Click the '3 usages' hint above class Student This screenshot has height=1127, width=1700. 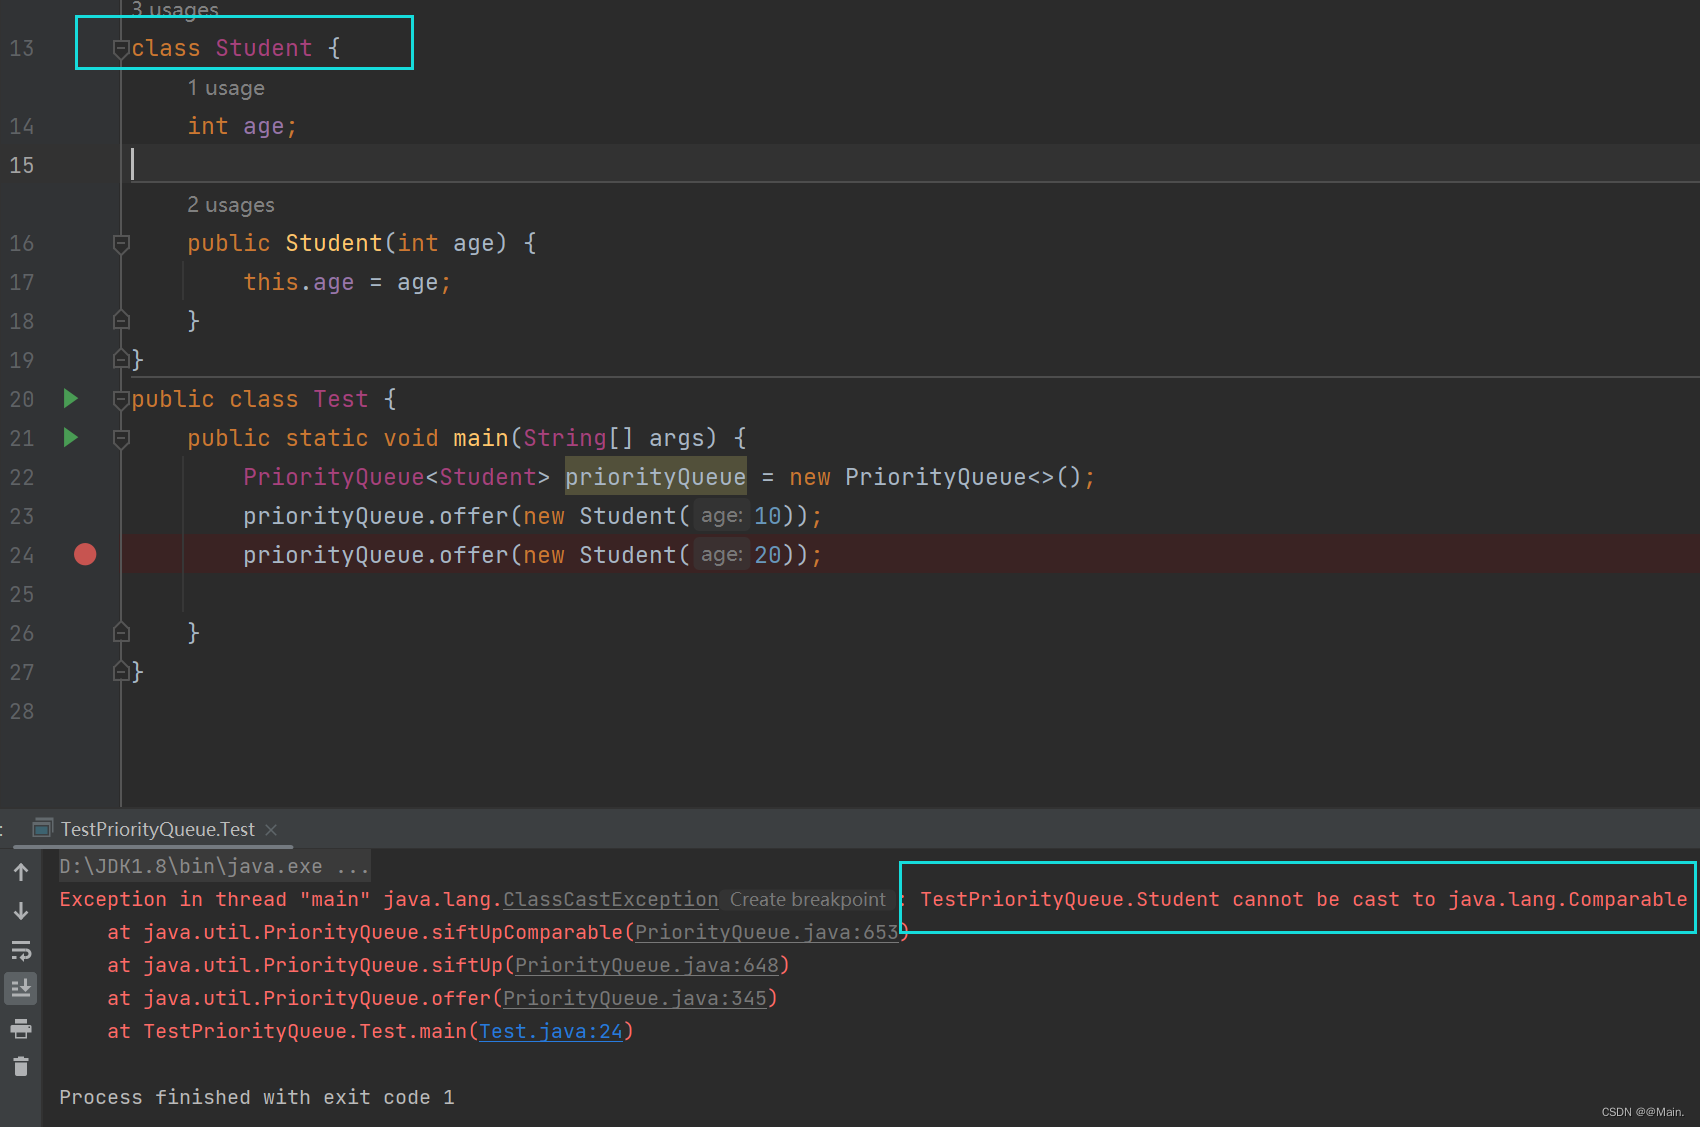(x=175, y=10)
